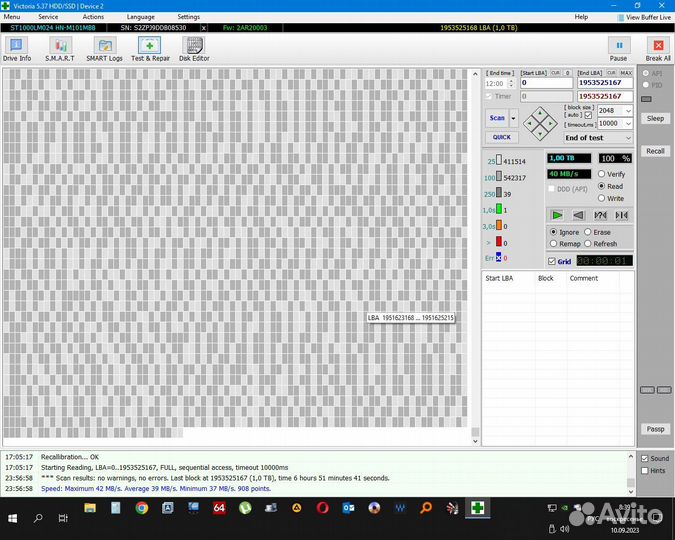Open File Explorer from taskbar

point(90,508)
